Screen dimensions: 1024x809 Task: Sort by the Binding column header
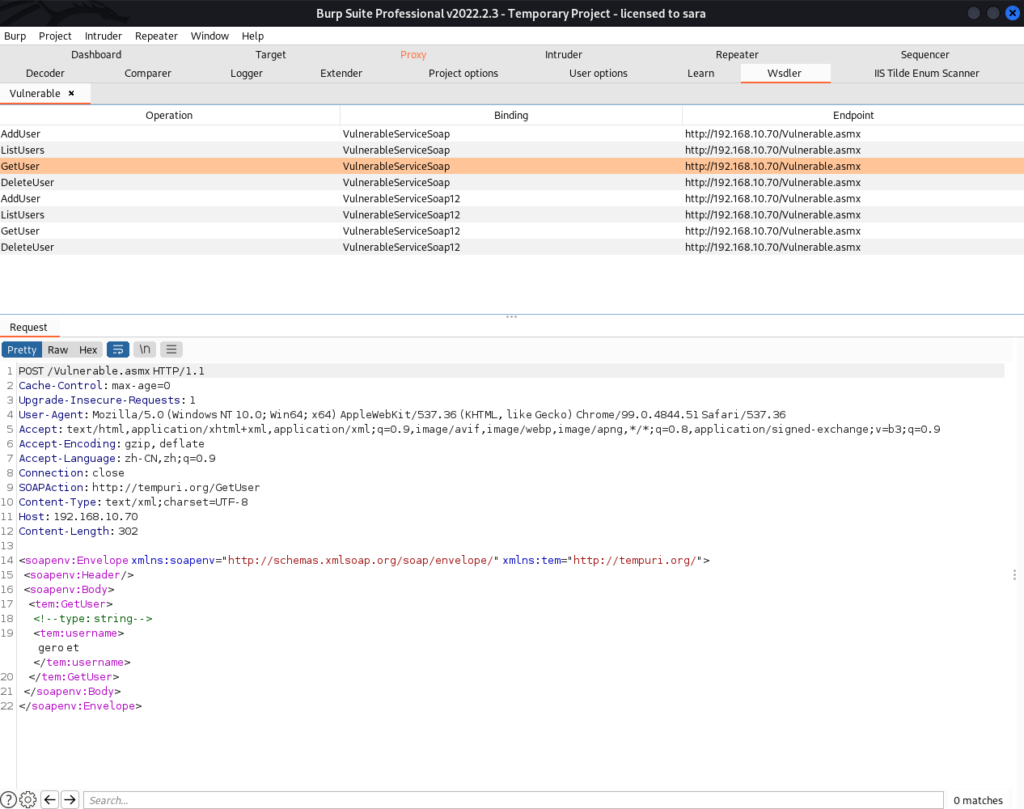511,115
